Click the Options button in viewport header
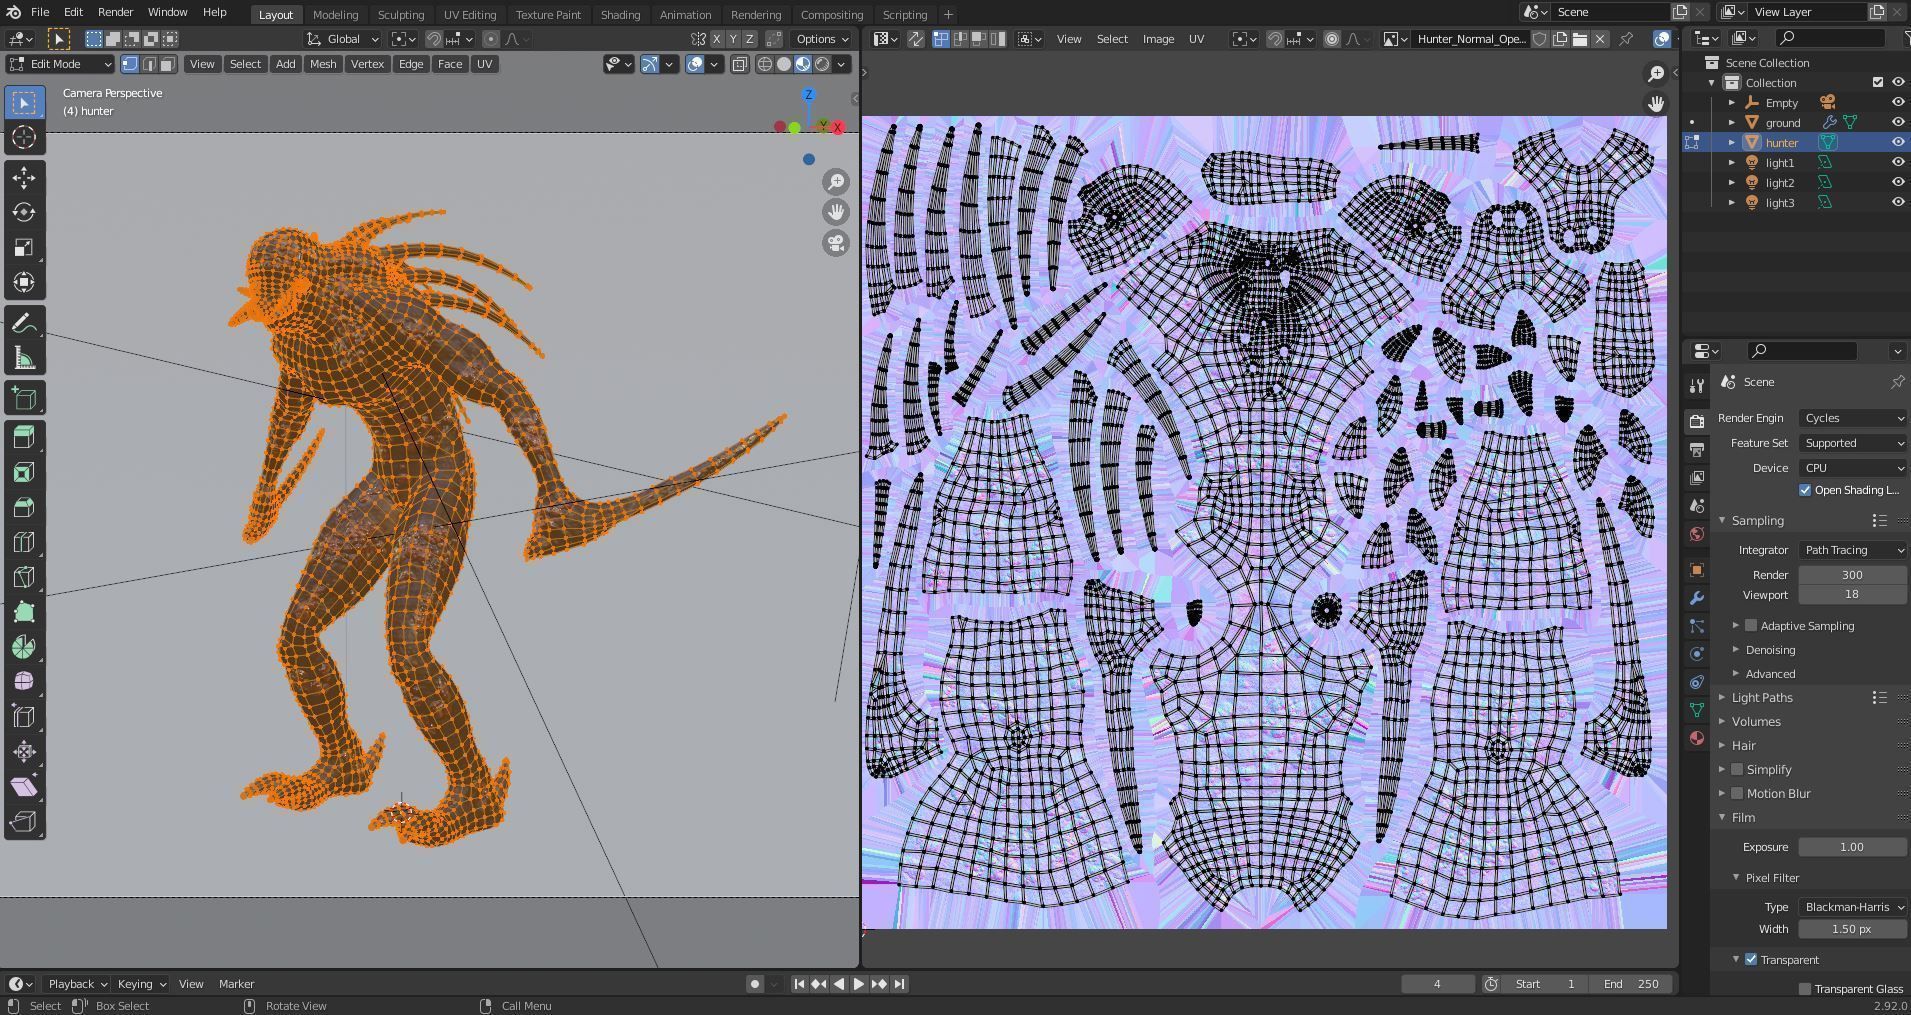 click(x=822, y=39)
